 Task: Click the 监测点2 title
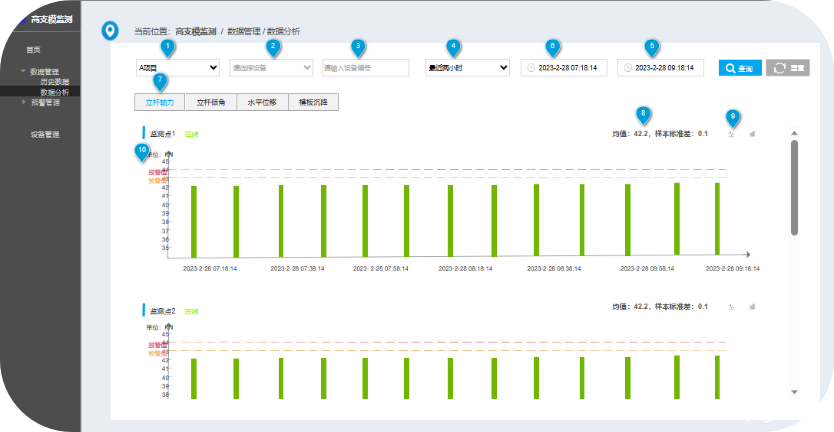[162, 311]
